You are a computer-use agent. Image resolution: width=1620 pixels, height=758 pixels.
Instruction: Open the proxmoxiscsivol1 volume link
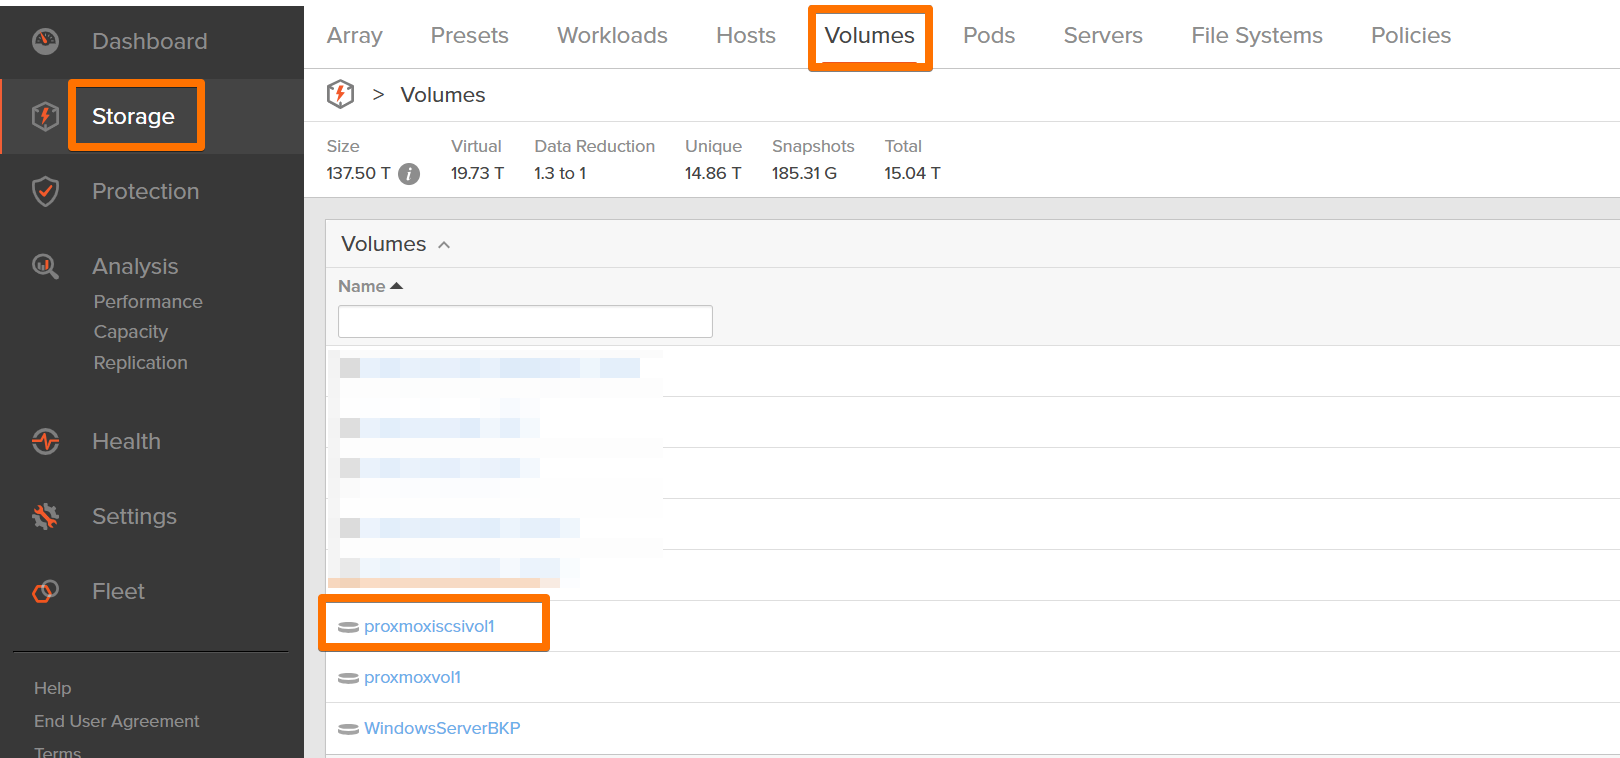[429, 626]
